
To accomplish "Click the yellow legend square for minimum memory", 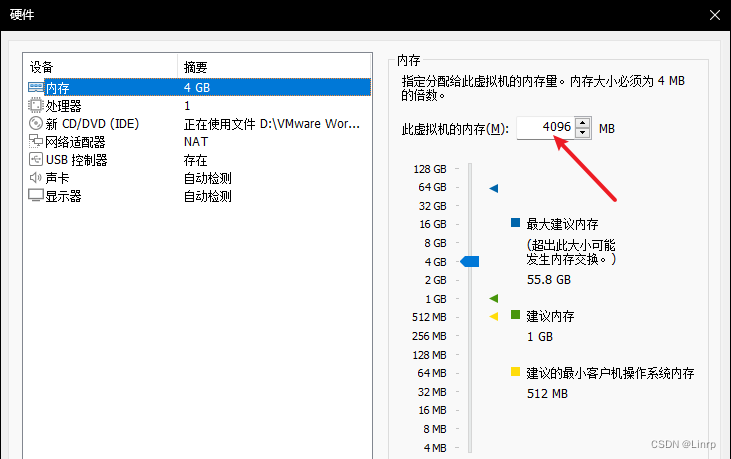I will 515,371.
